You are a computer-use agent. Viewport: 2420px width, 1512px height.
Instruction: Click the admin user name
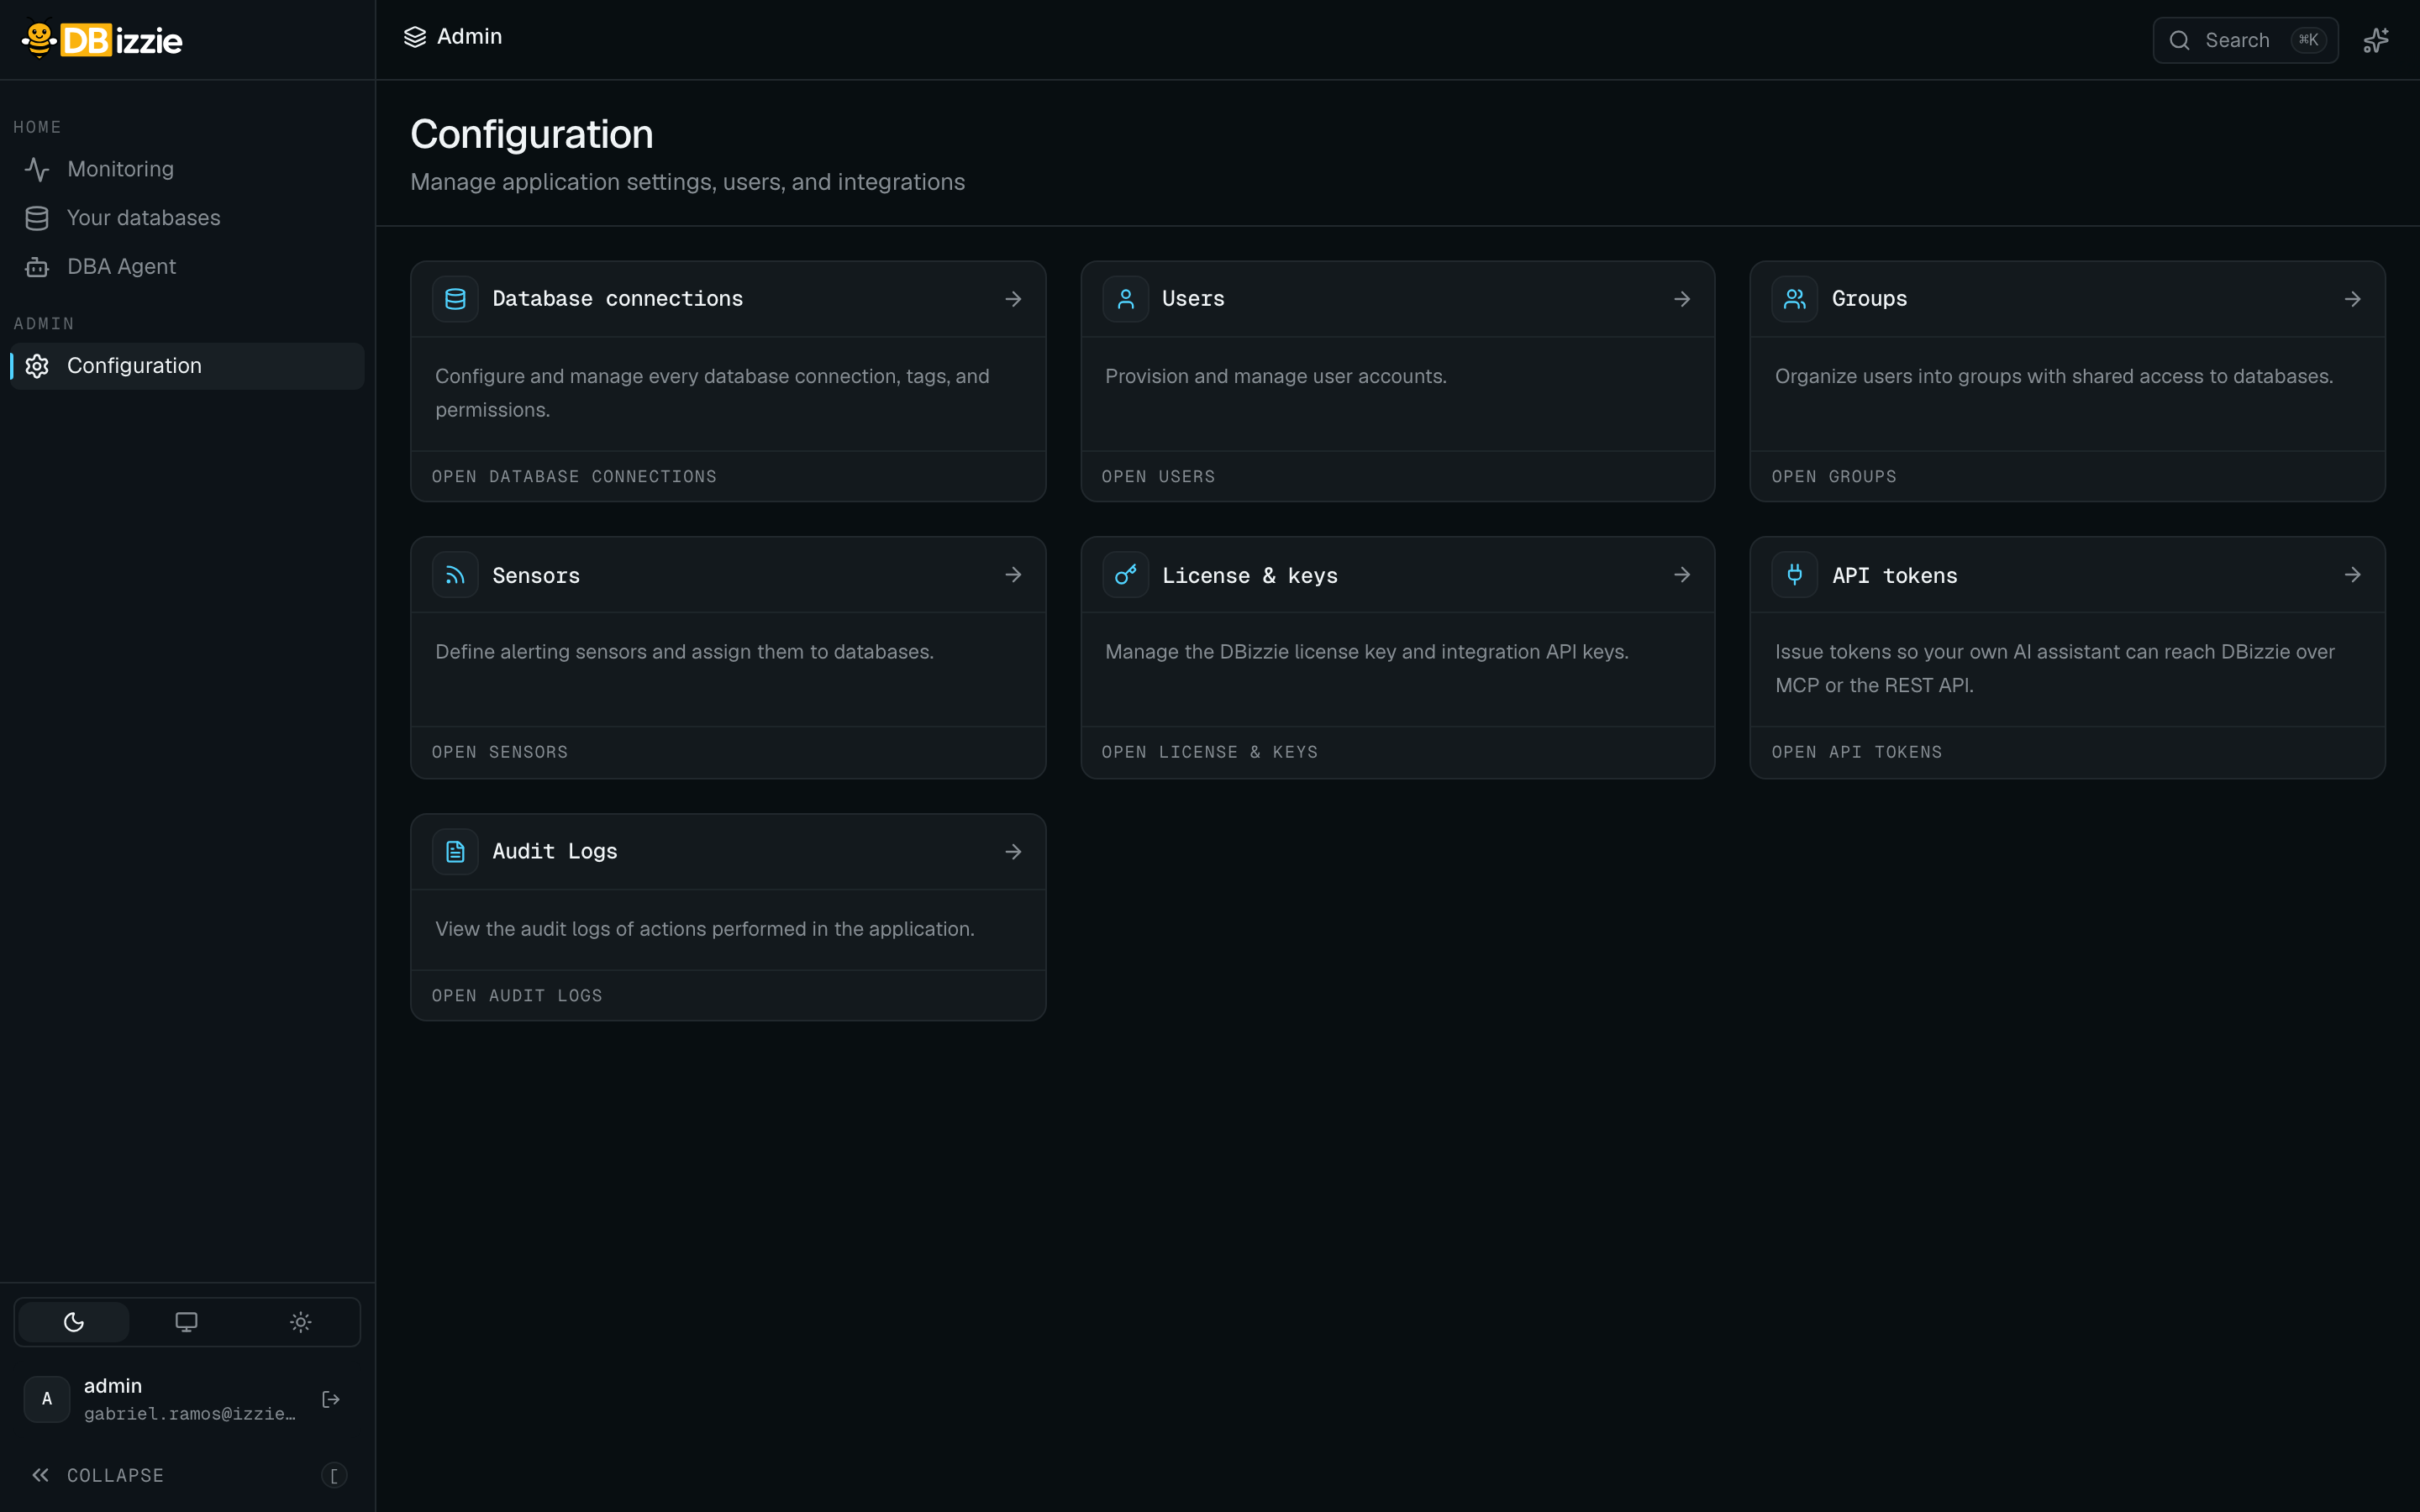point(113,1386)
